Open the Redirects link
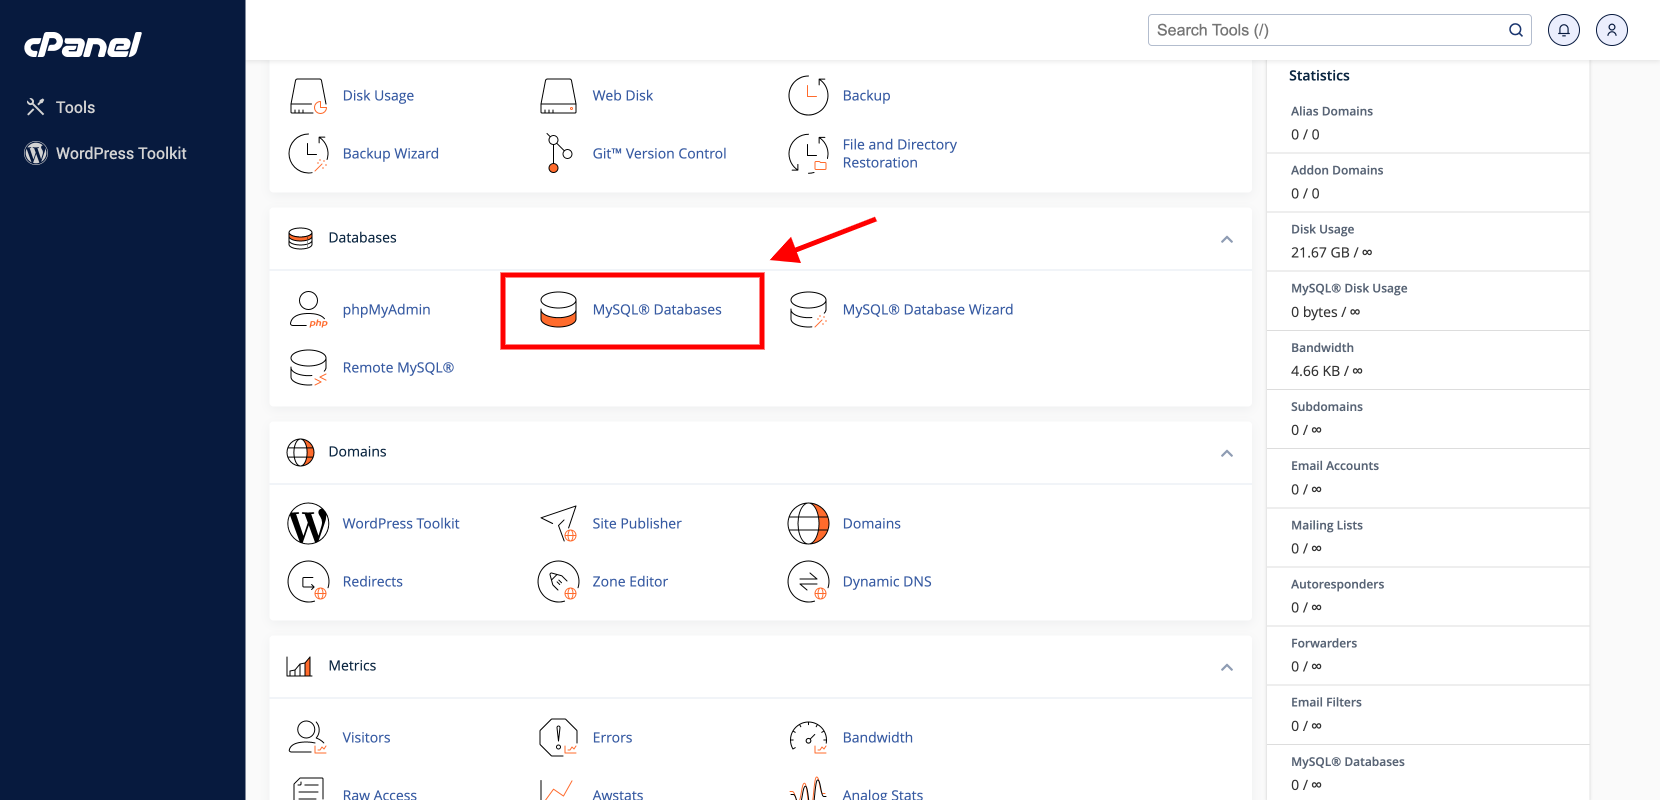The image size is (1660, 800). [x=373, y=582]
